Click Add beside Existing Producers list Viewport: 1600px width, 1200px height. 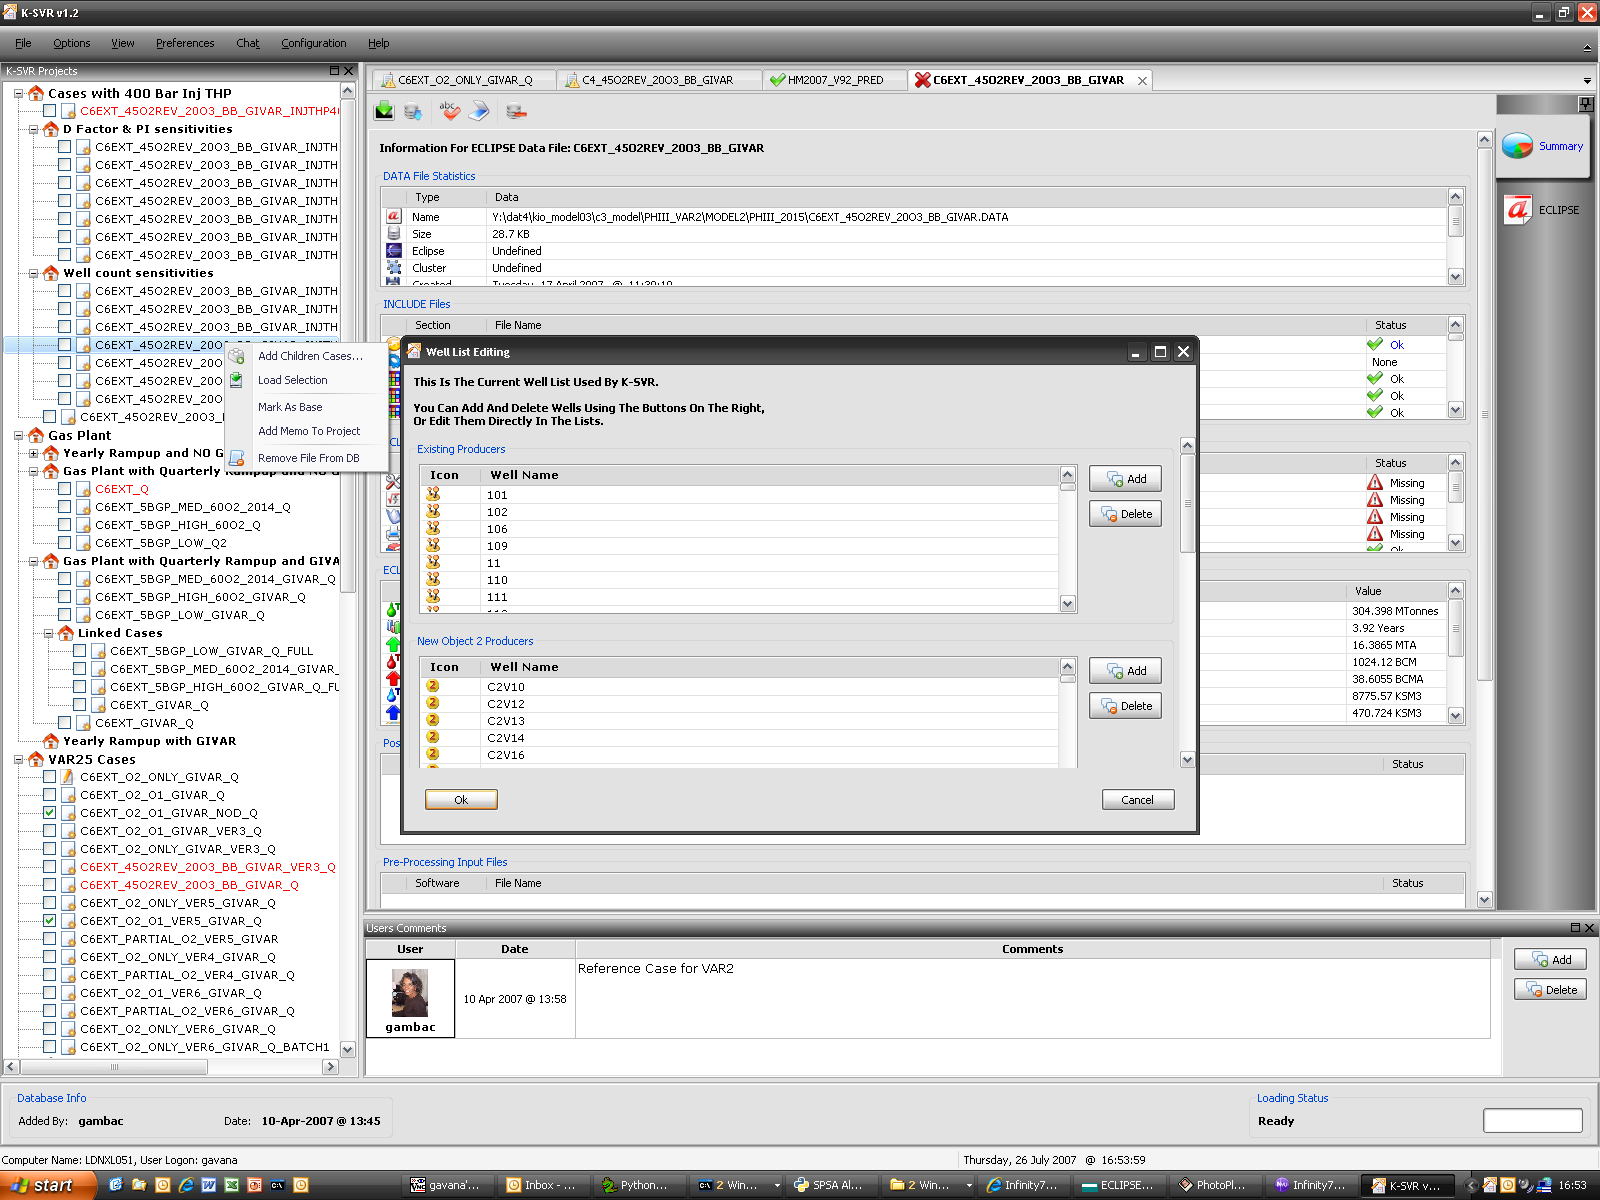(x=1125, y=479)
